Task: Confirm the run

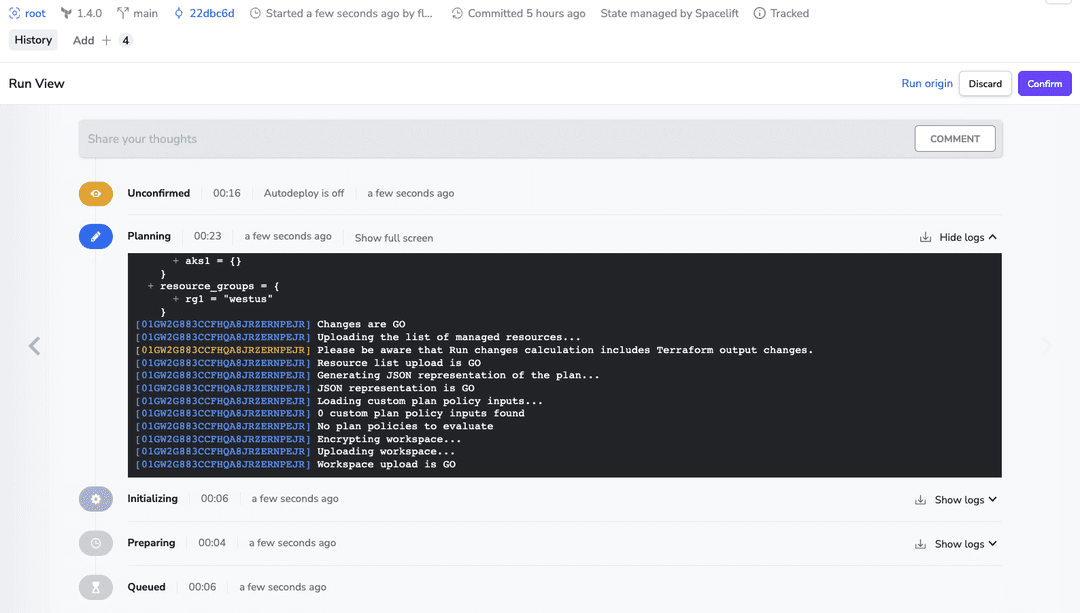Action: pyautogui.click(x=1044, y=83)
